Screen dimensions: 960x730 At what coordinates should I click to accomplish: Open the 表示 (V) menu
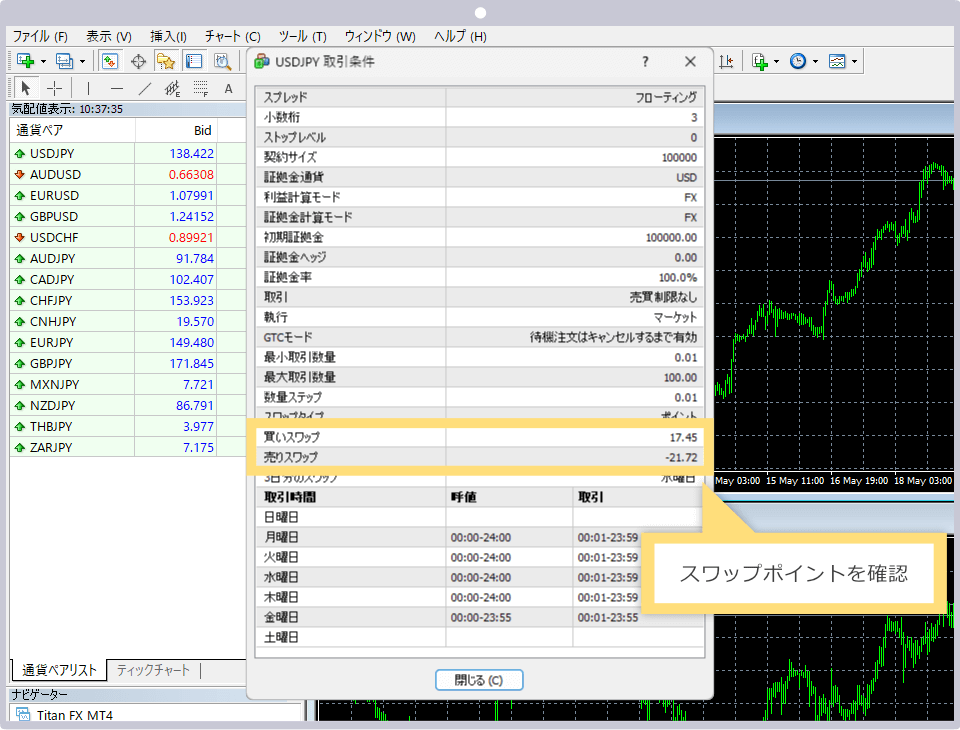pos(108,36)
